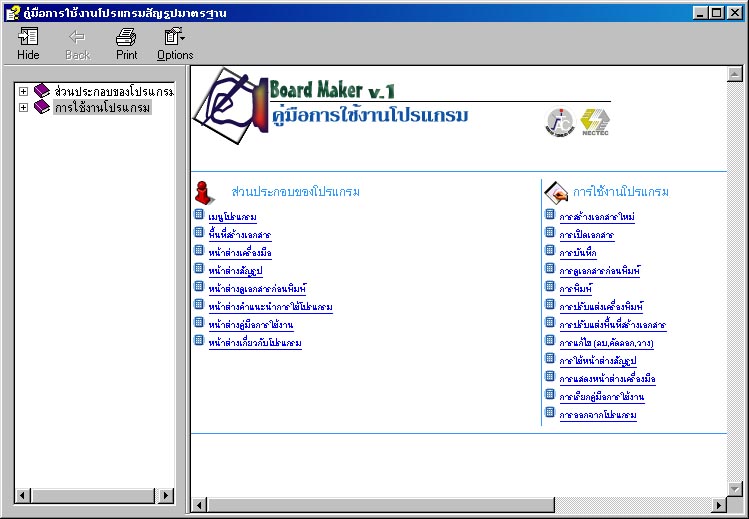Open the การบันทึก link

[578, 253]
